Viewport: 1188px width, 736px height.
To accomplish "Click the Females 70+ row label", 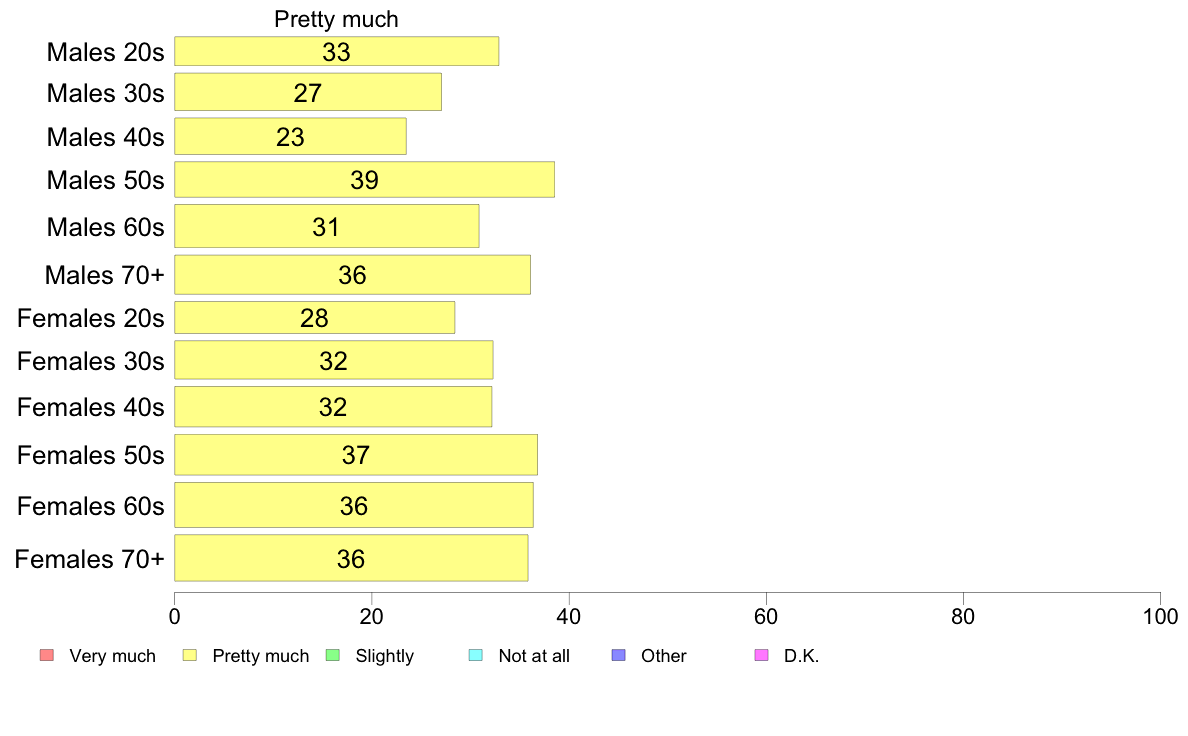I will click(89, 559).
